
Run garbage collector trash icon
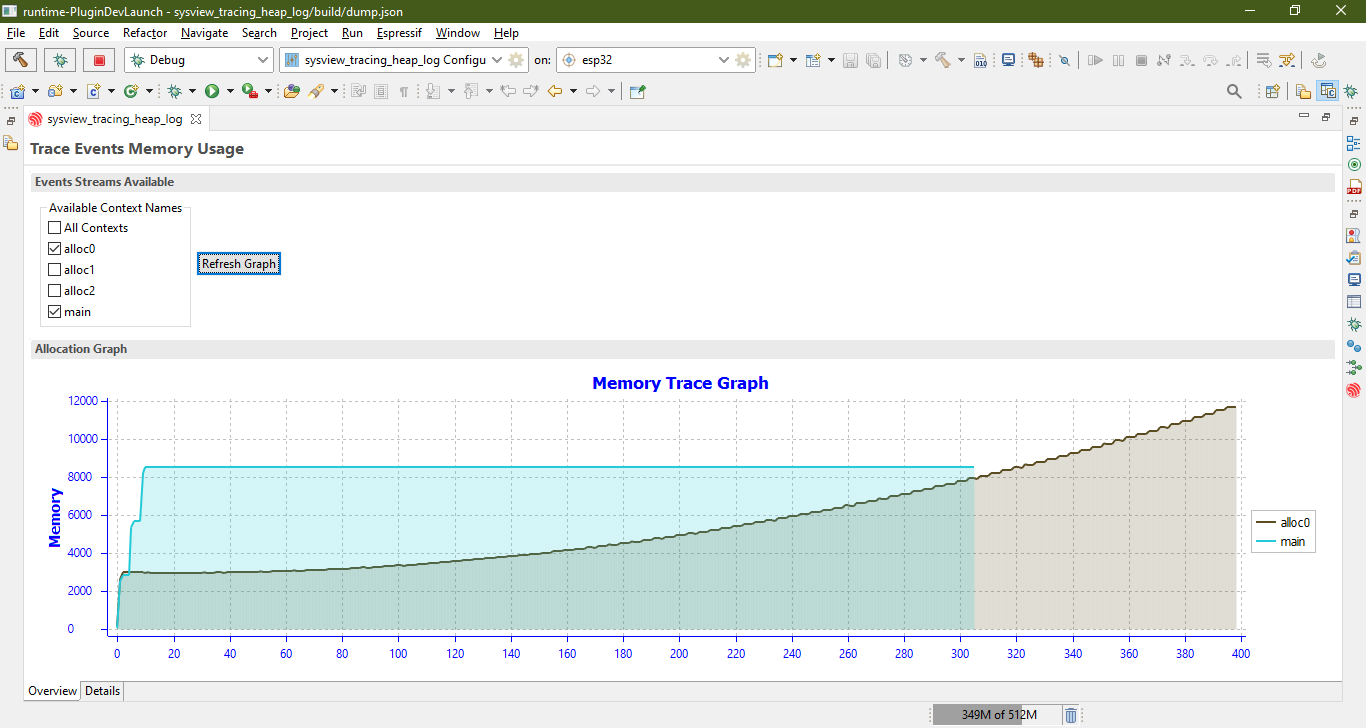click(x=1071, y=715)
